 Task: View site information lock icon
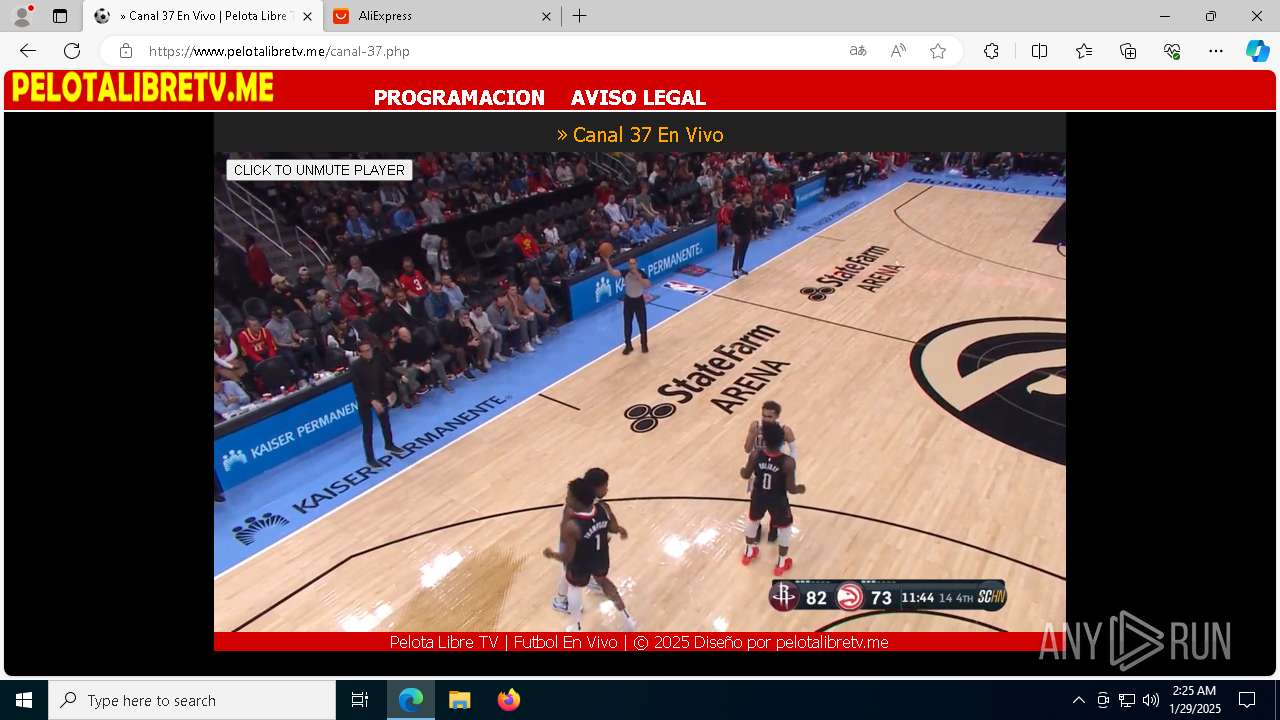(x=125, y=51)
